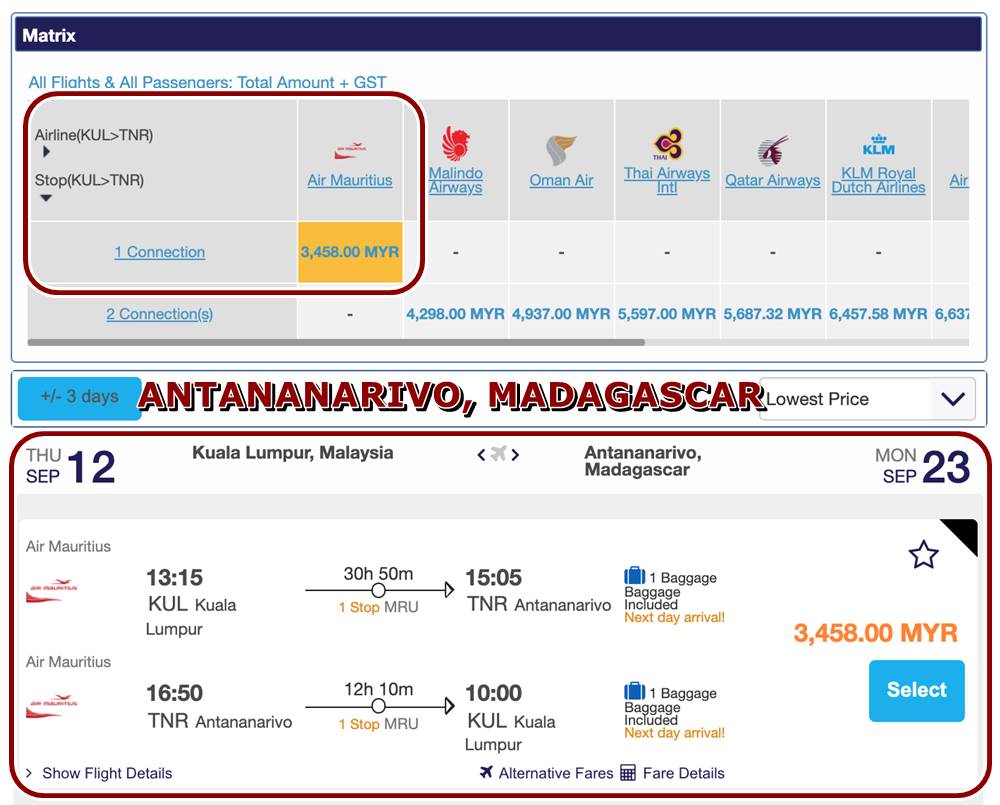Click the 13:15 KUL departure time

point(174,578)
